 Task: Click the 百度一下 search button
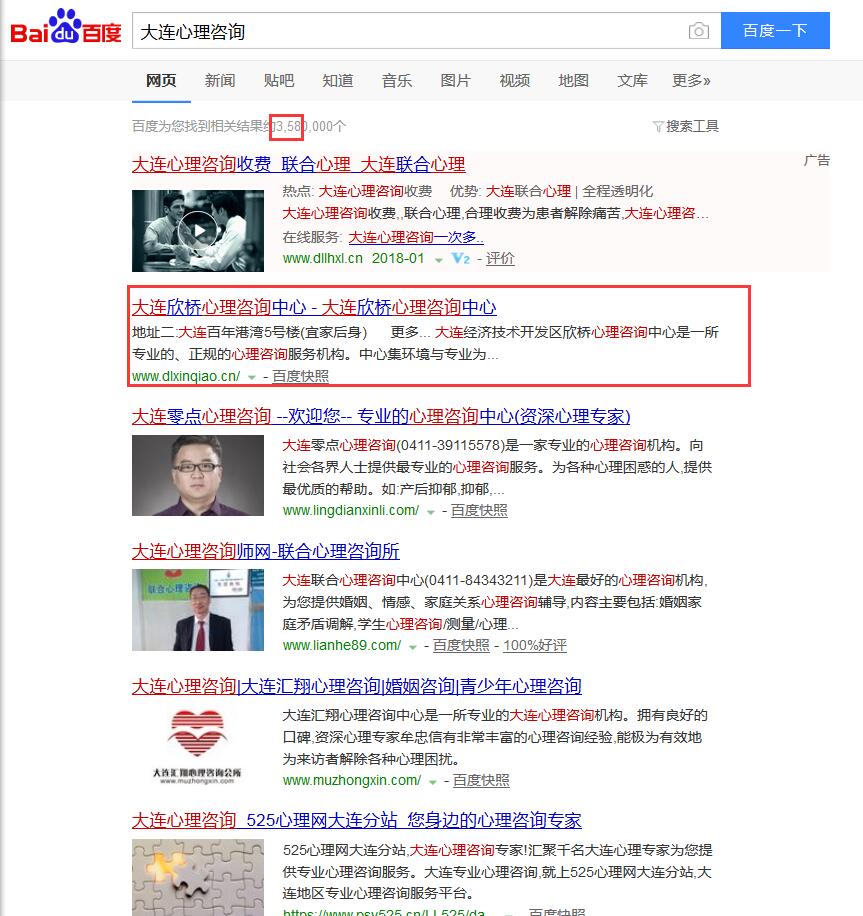point(775,30)
